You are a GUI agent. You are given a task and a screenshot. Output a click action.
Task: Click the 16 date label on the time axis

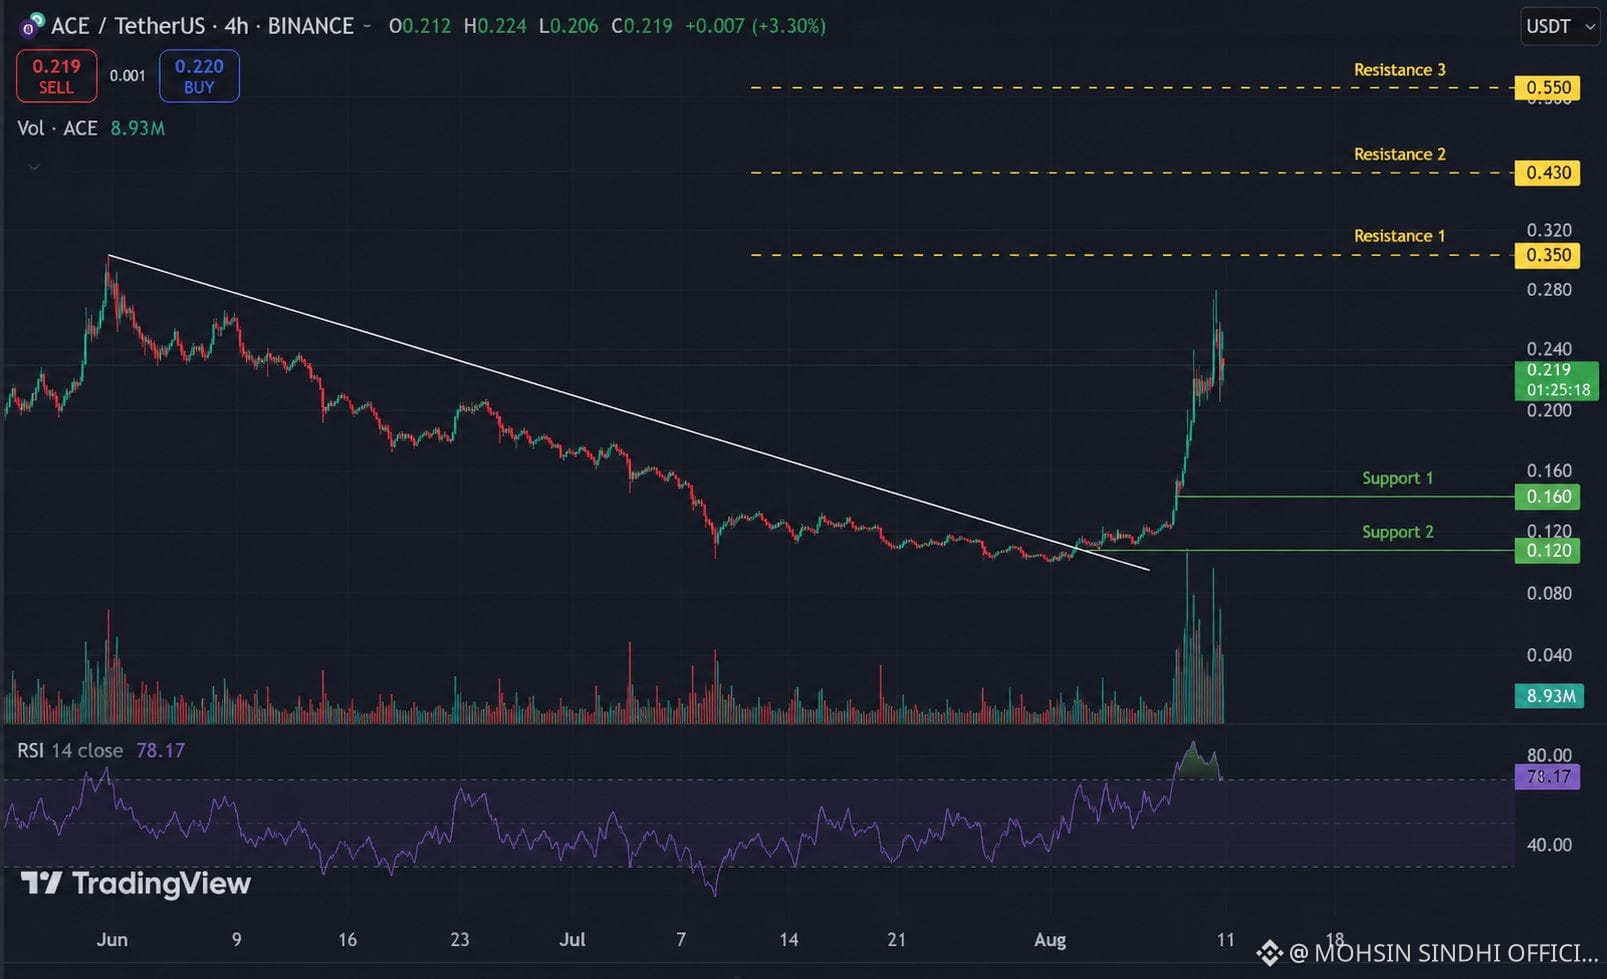(347, 940)
